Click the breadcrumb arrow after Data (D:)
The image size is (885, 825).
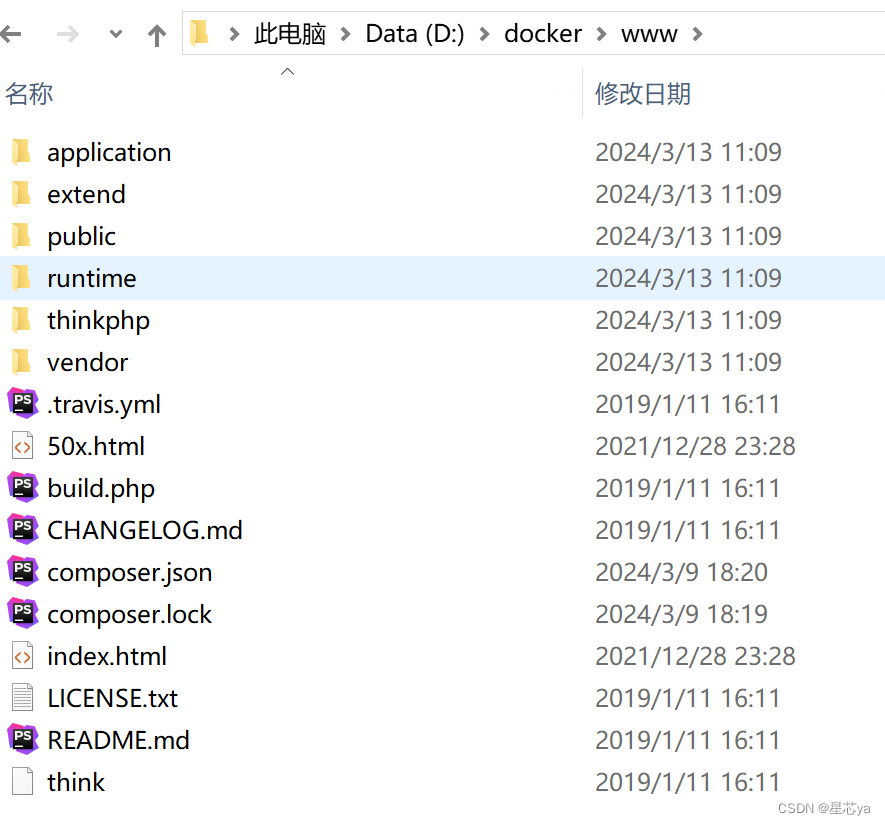pos(484,33)
